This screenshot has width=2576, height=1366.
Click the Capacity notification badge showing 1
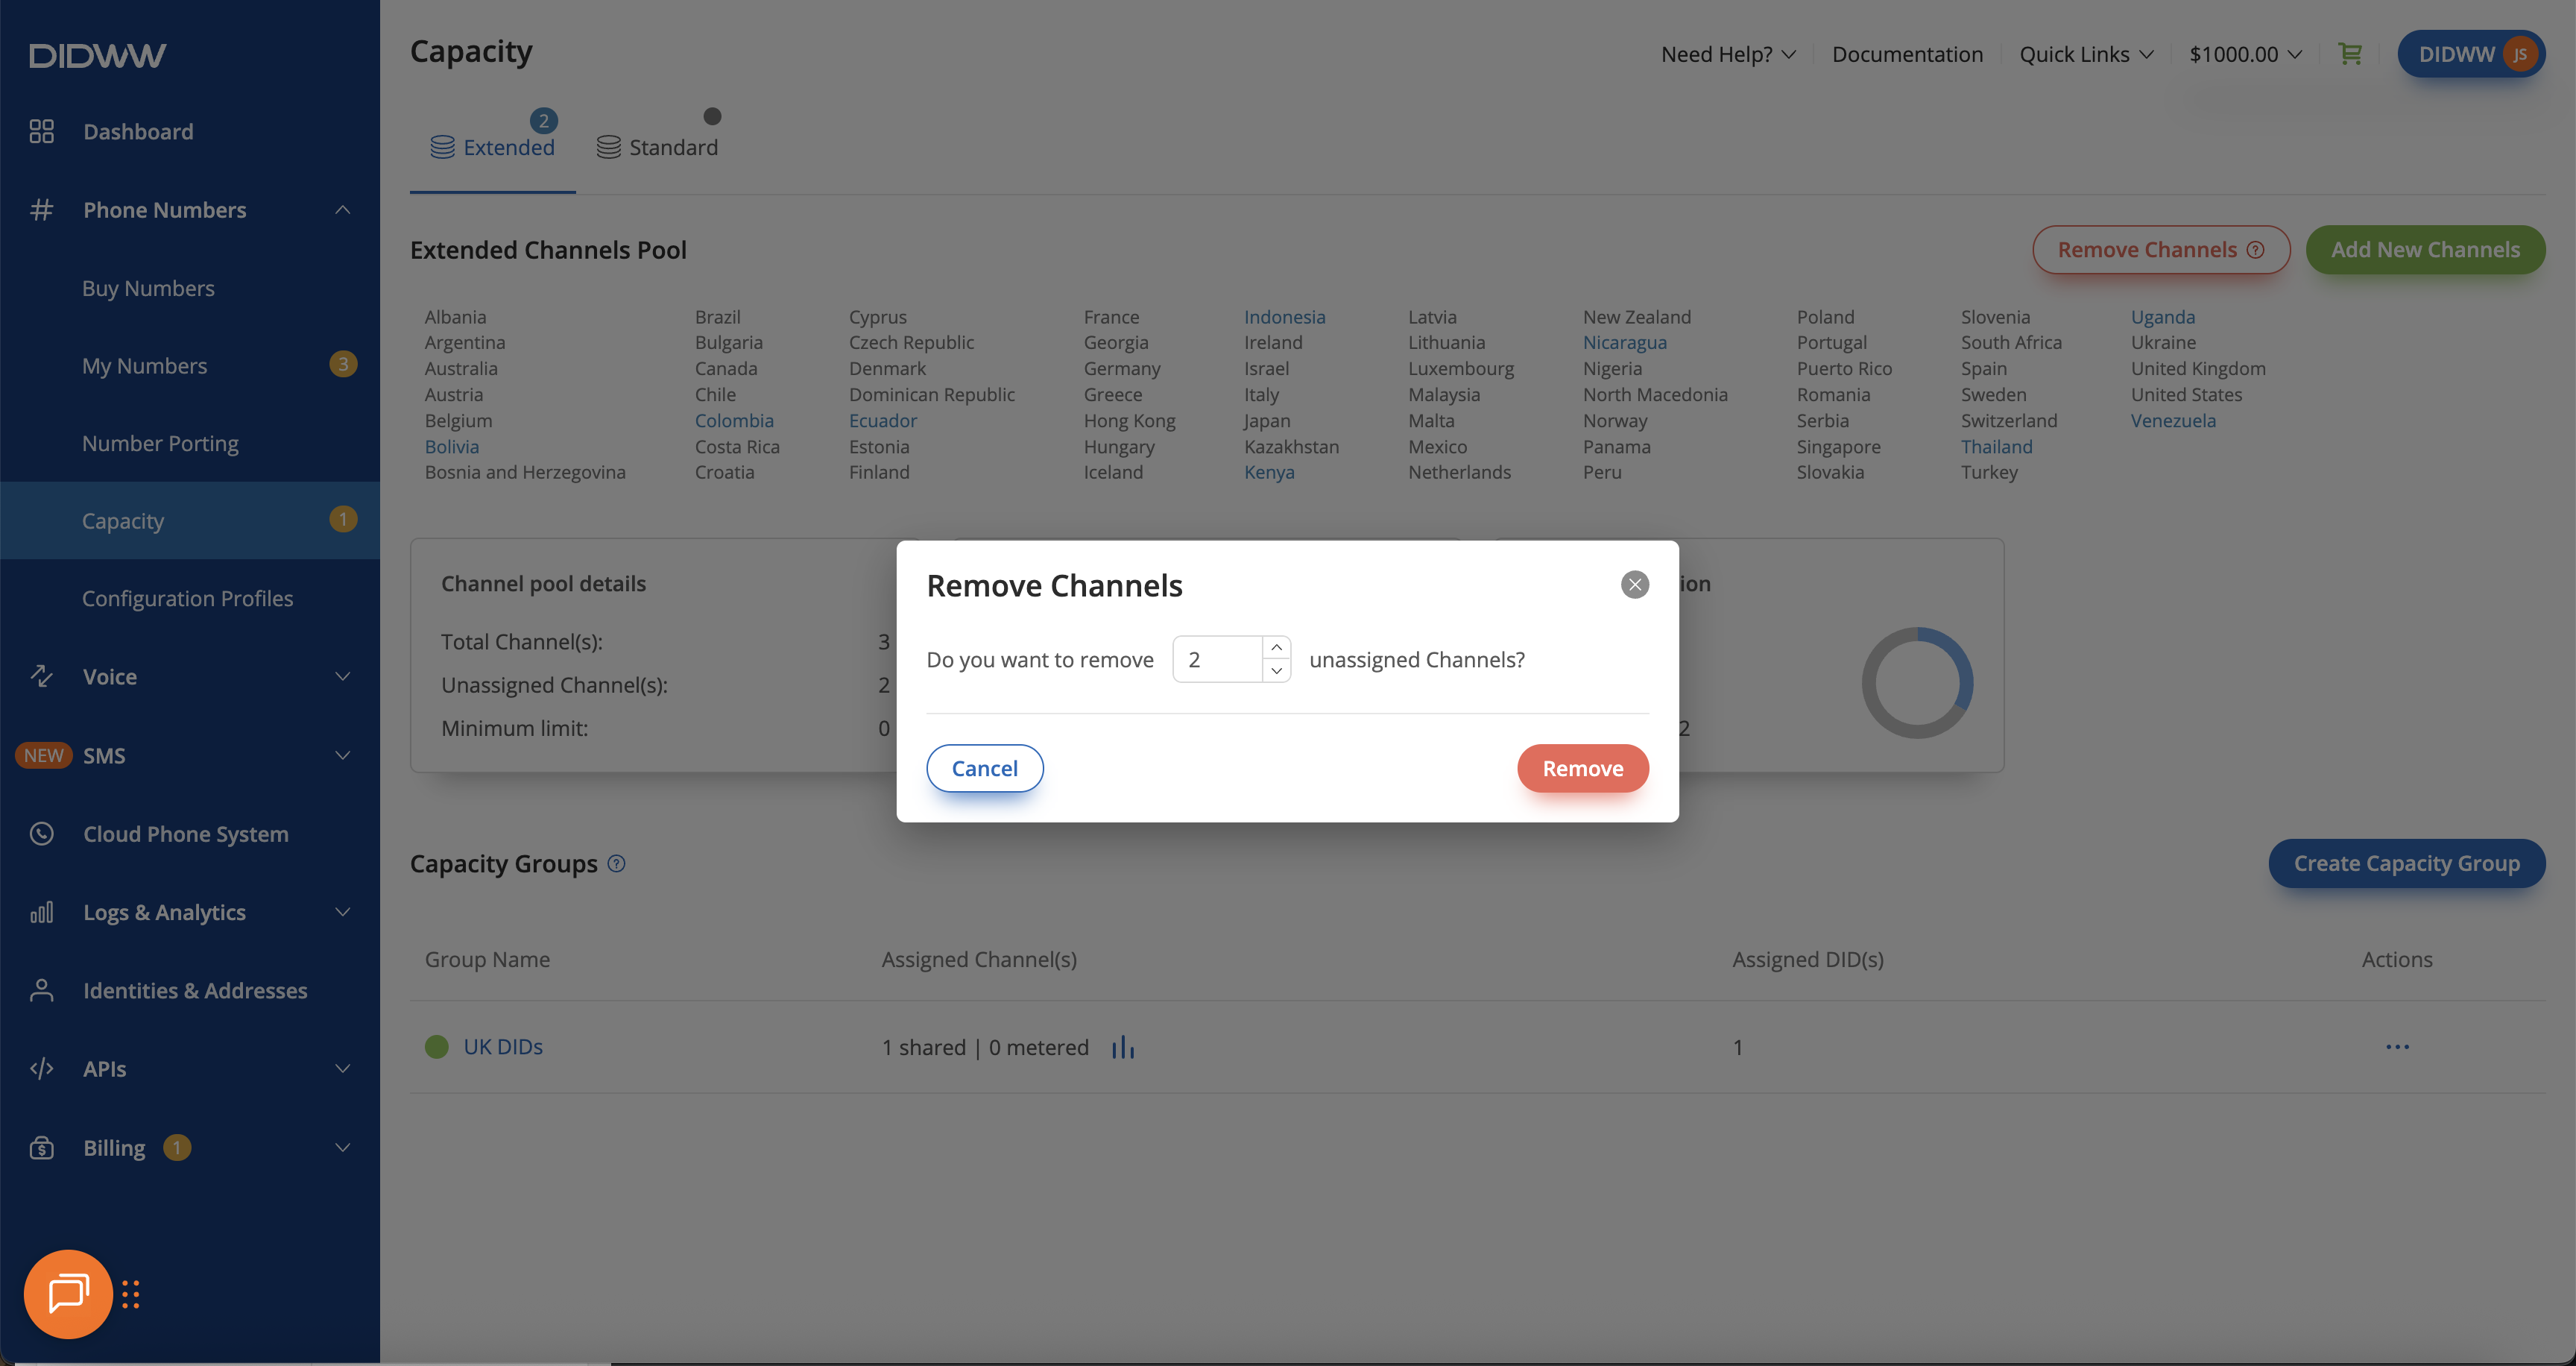coord(342,519)
